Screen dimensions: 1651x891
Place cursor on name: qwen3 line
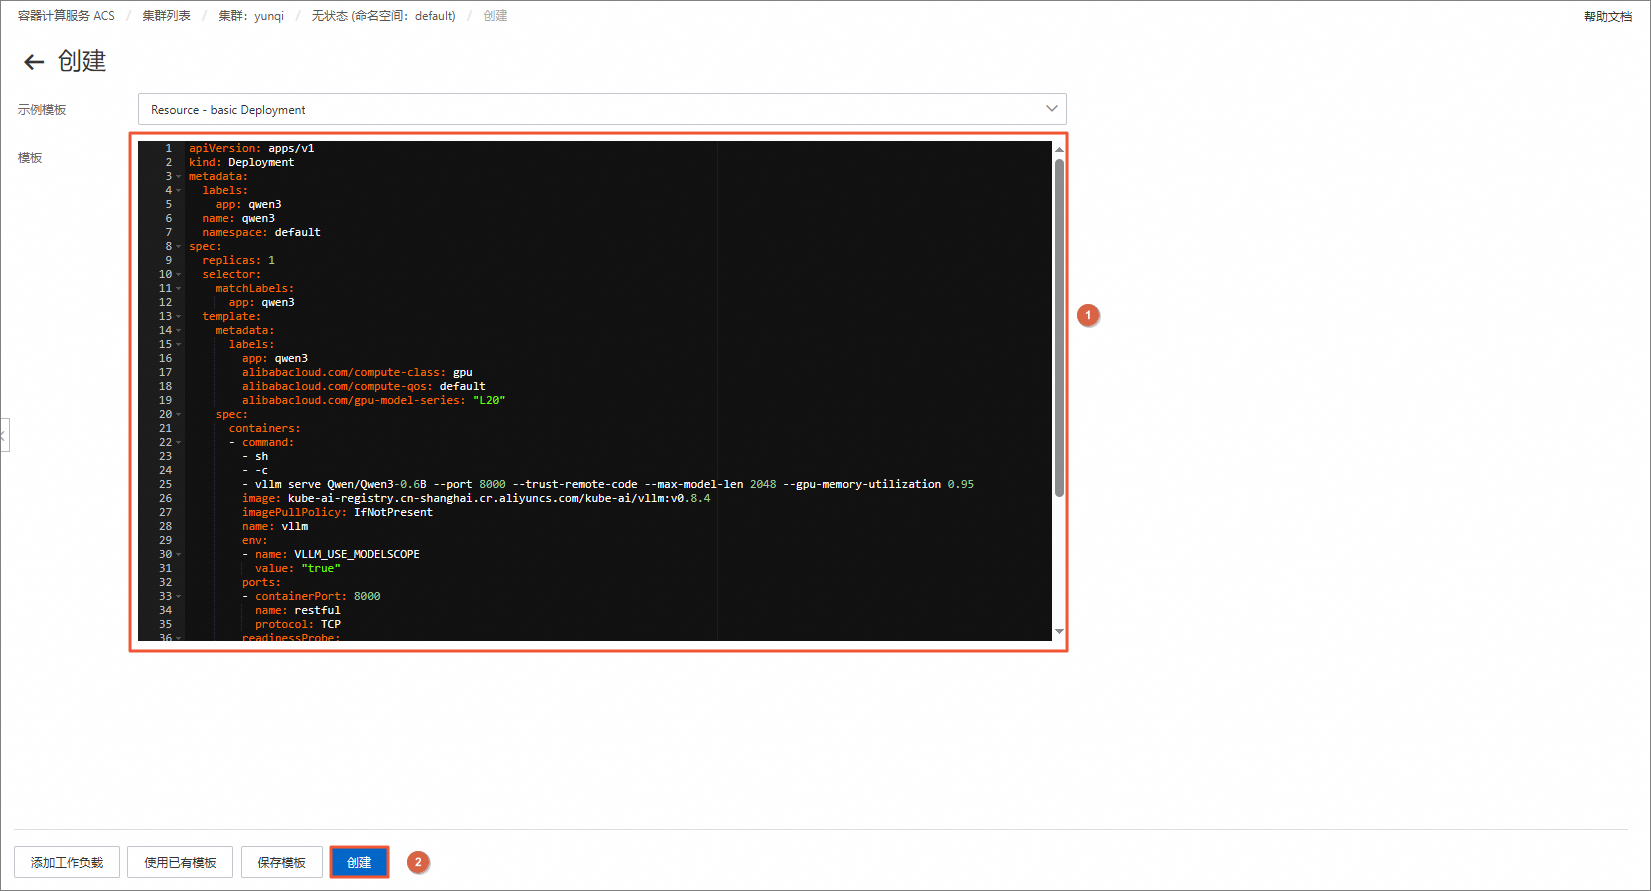click(x=239, y=218)
